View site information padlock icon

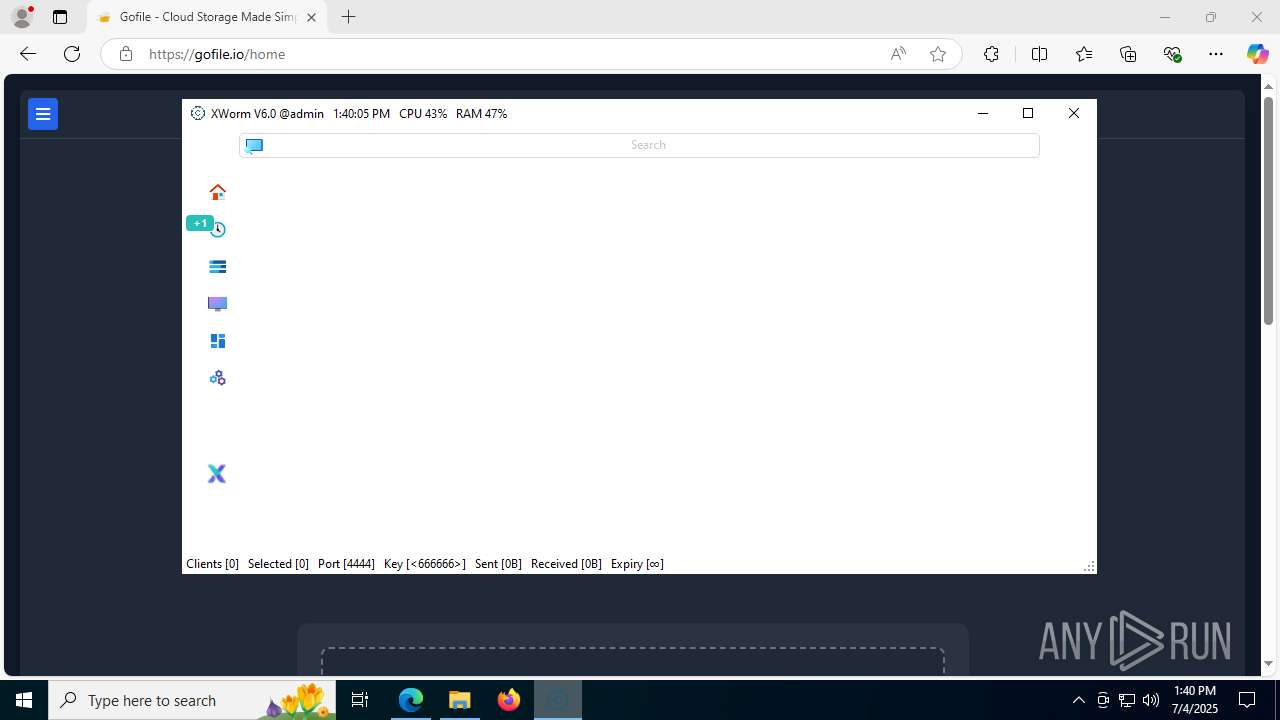click(125, 54)
